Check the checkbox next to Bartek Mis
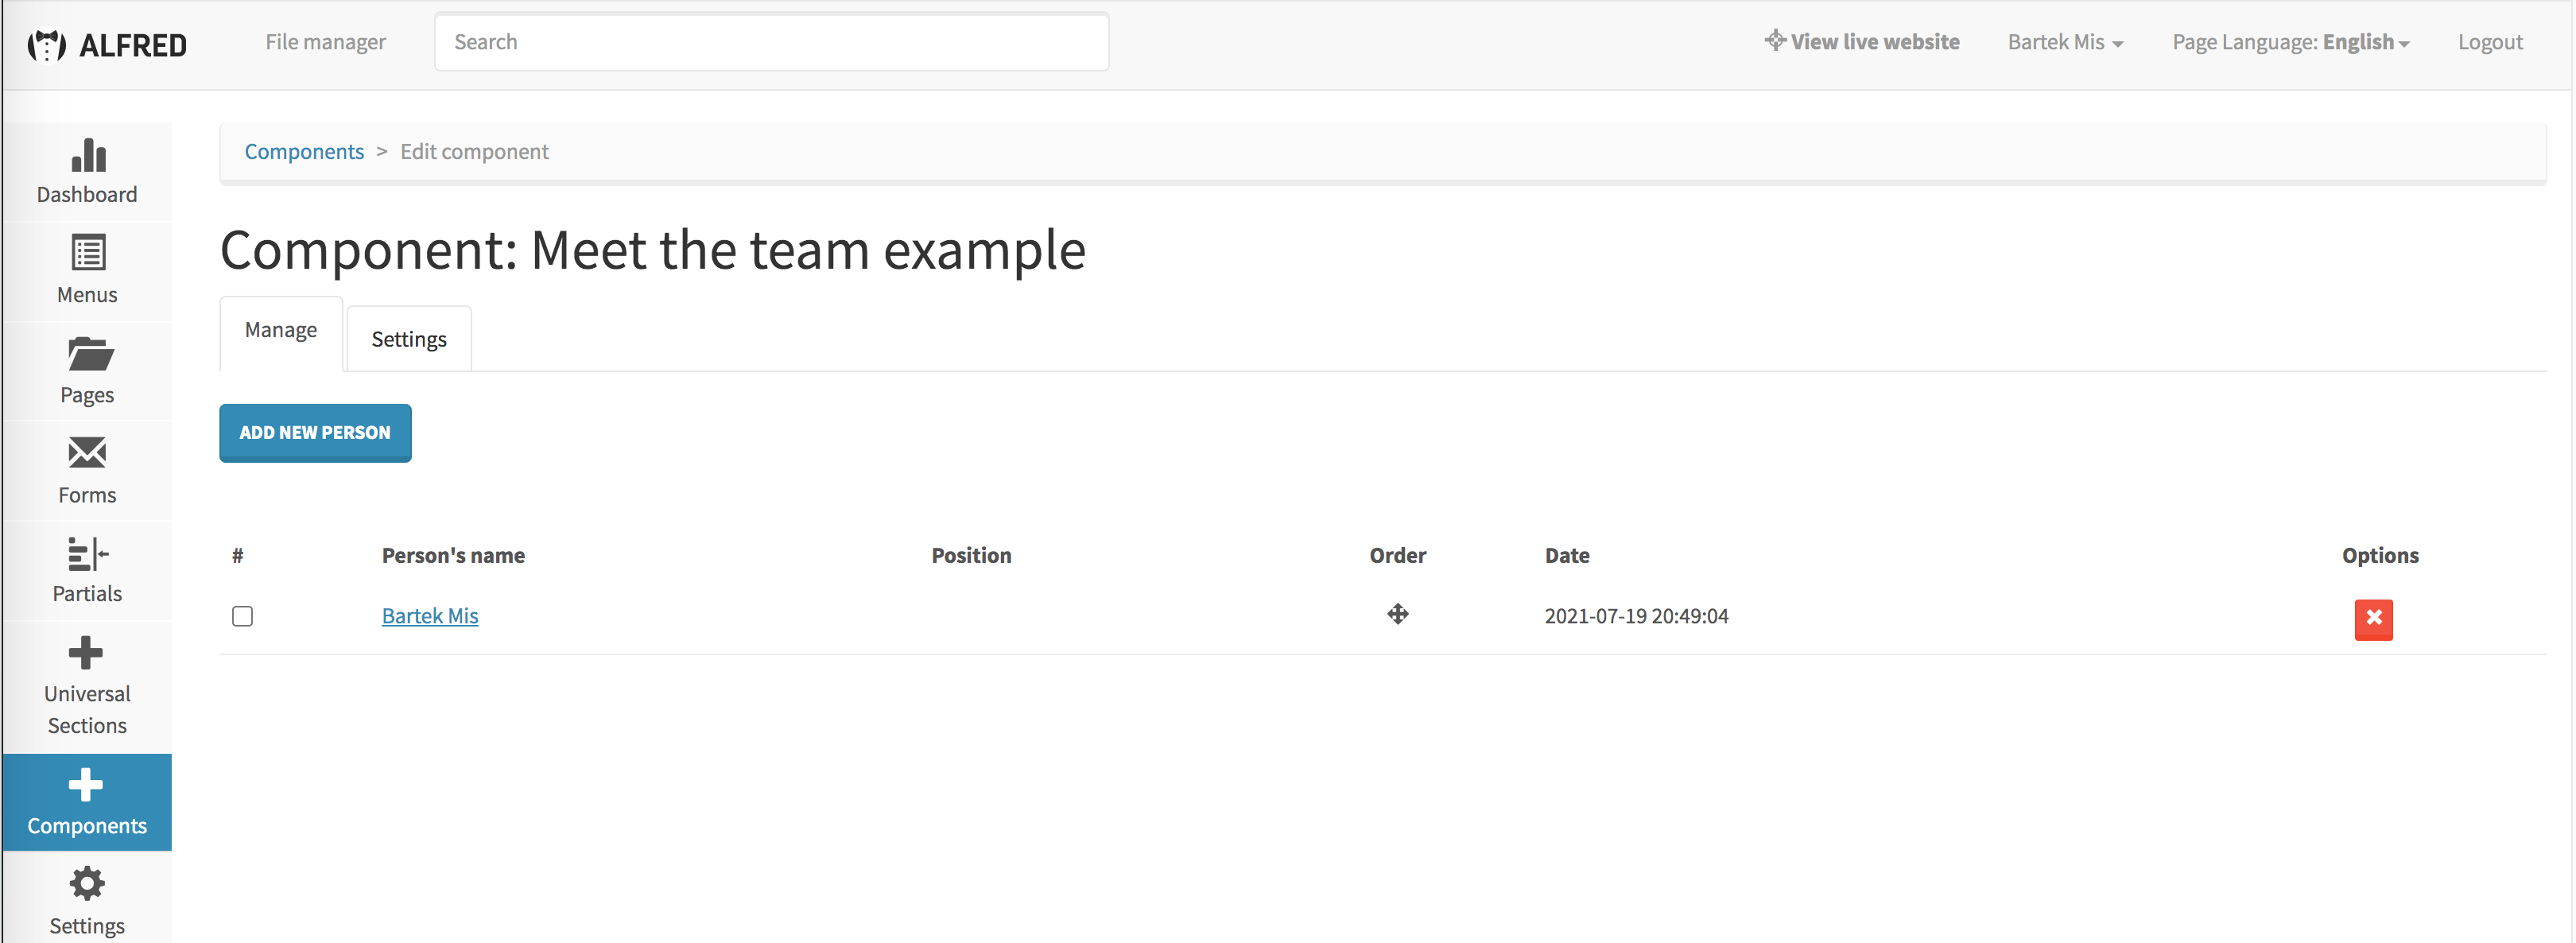The width and height of the screenshot is (2576, 943). pos(242,616)
